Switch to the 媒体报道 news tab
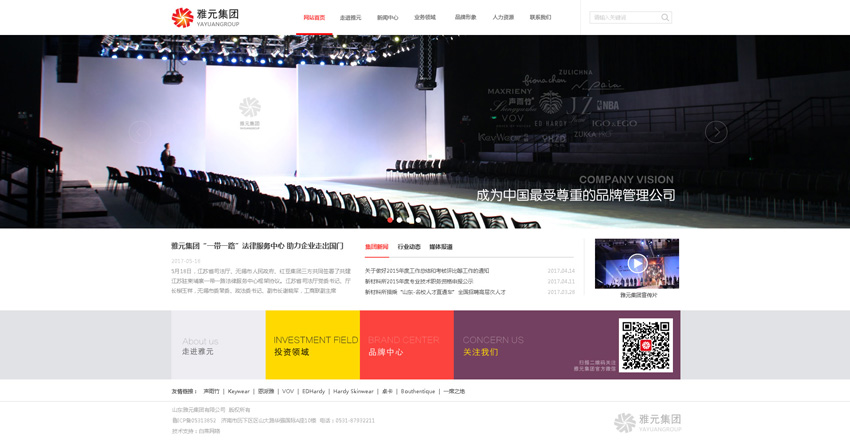Image resolution: width=850 pixels, height=445 pixels. pos(441,247)
